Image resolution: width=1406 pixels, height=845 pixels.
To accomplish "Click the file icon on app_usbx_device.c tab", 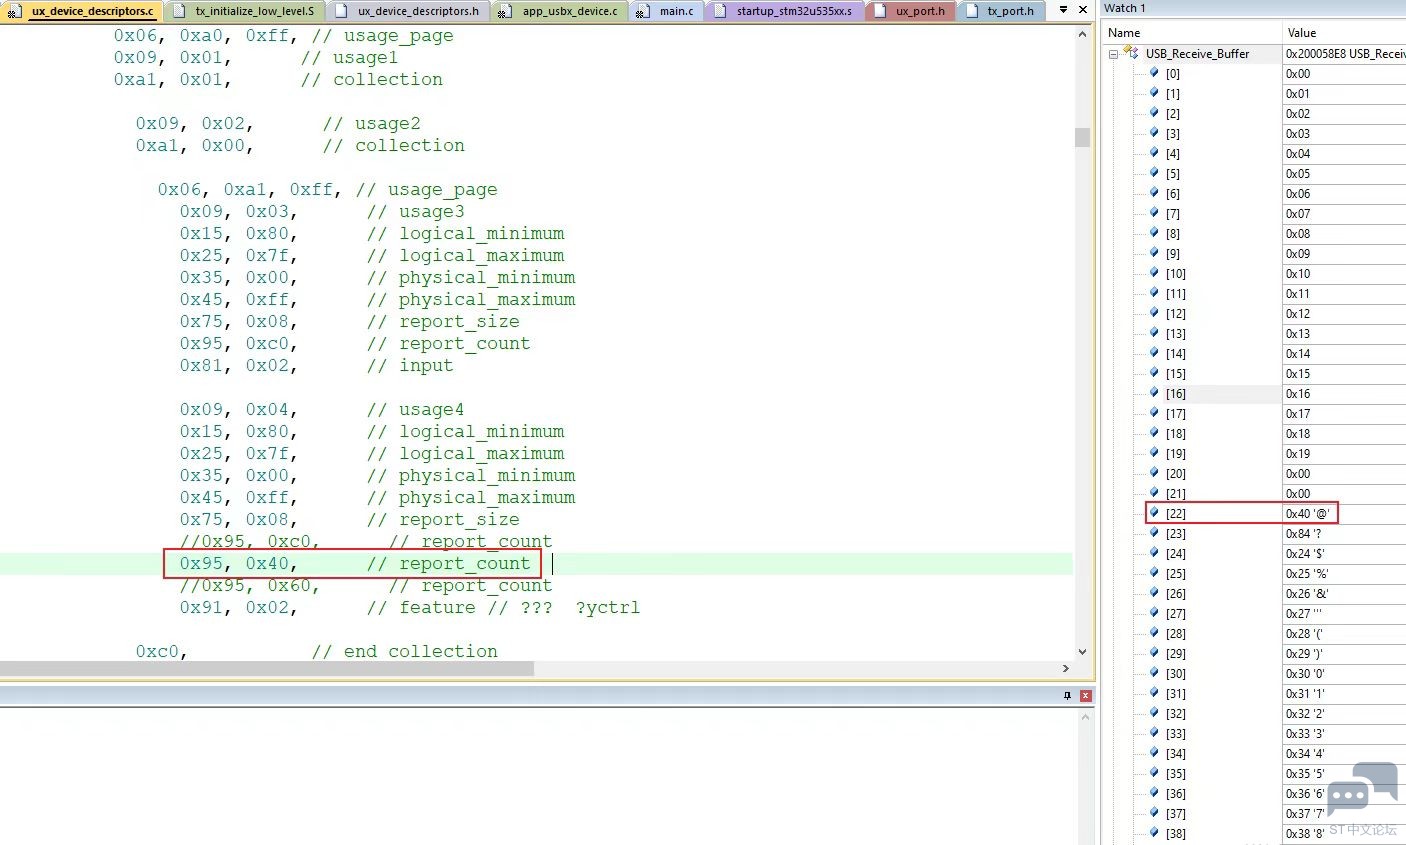I will click(504, 11).
